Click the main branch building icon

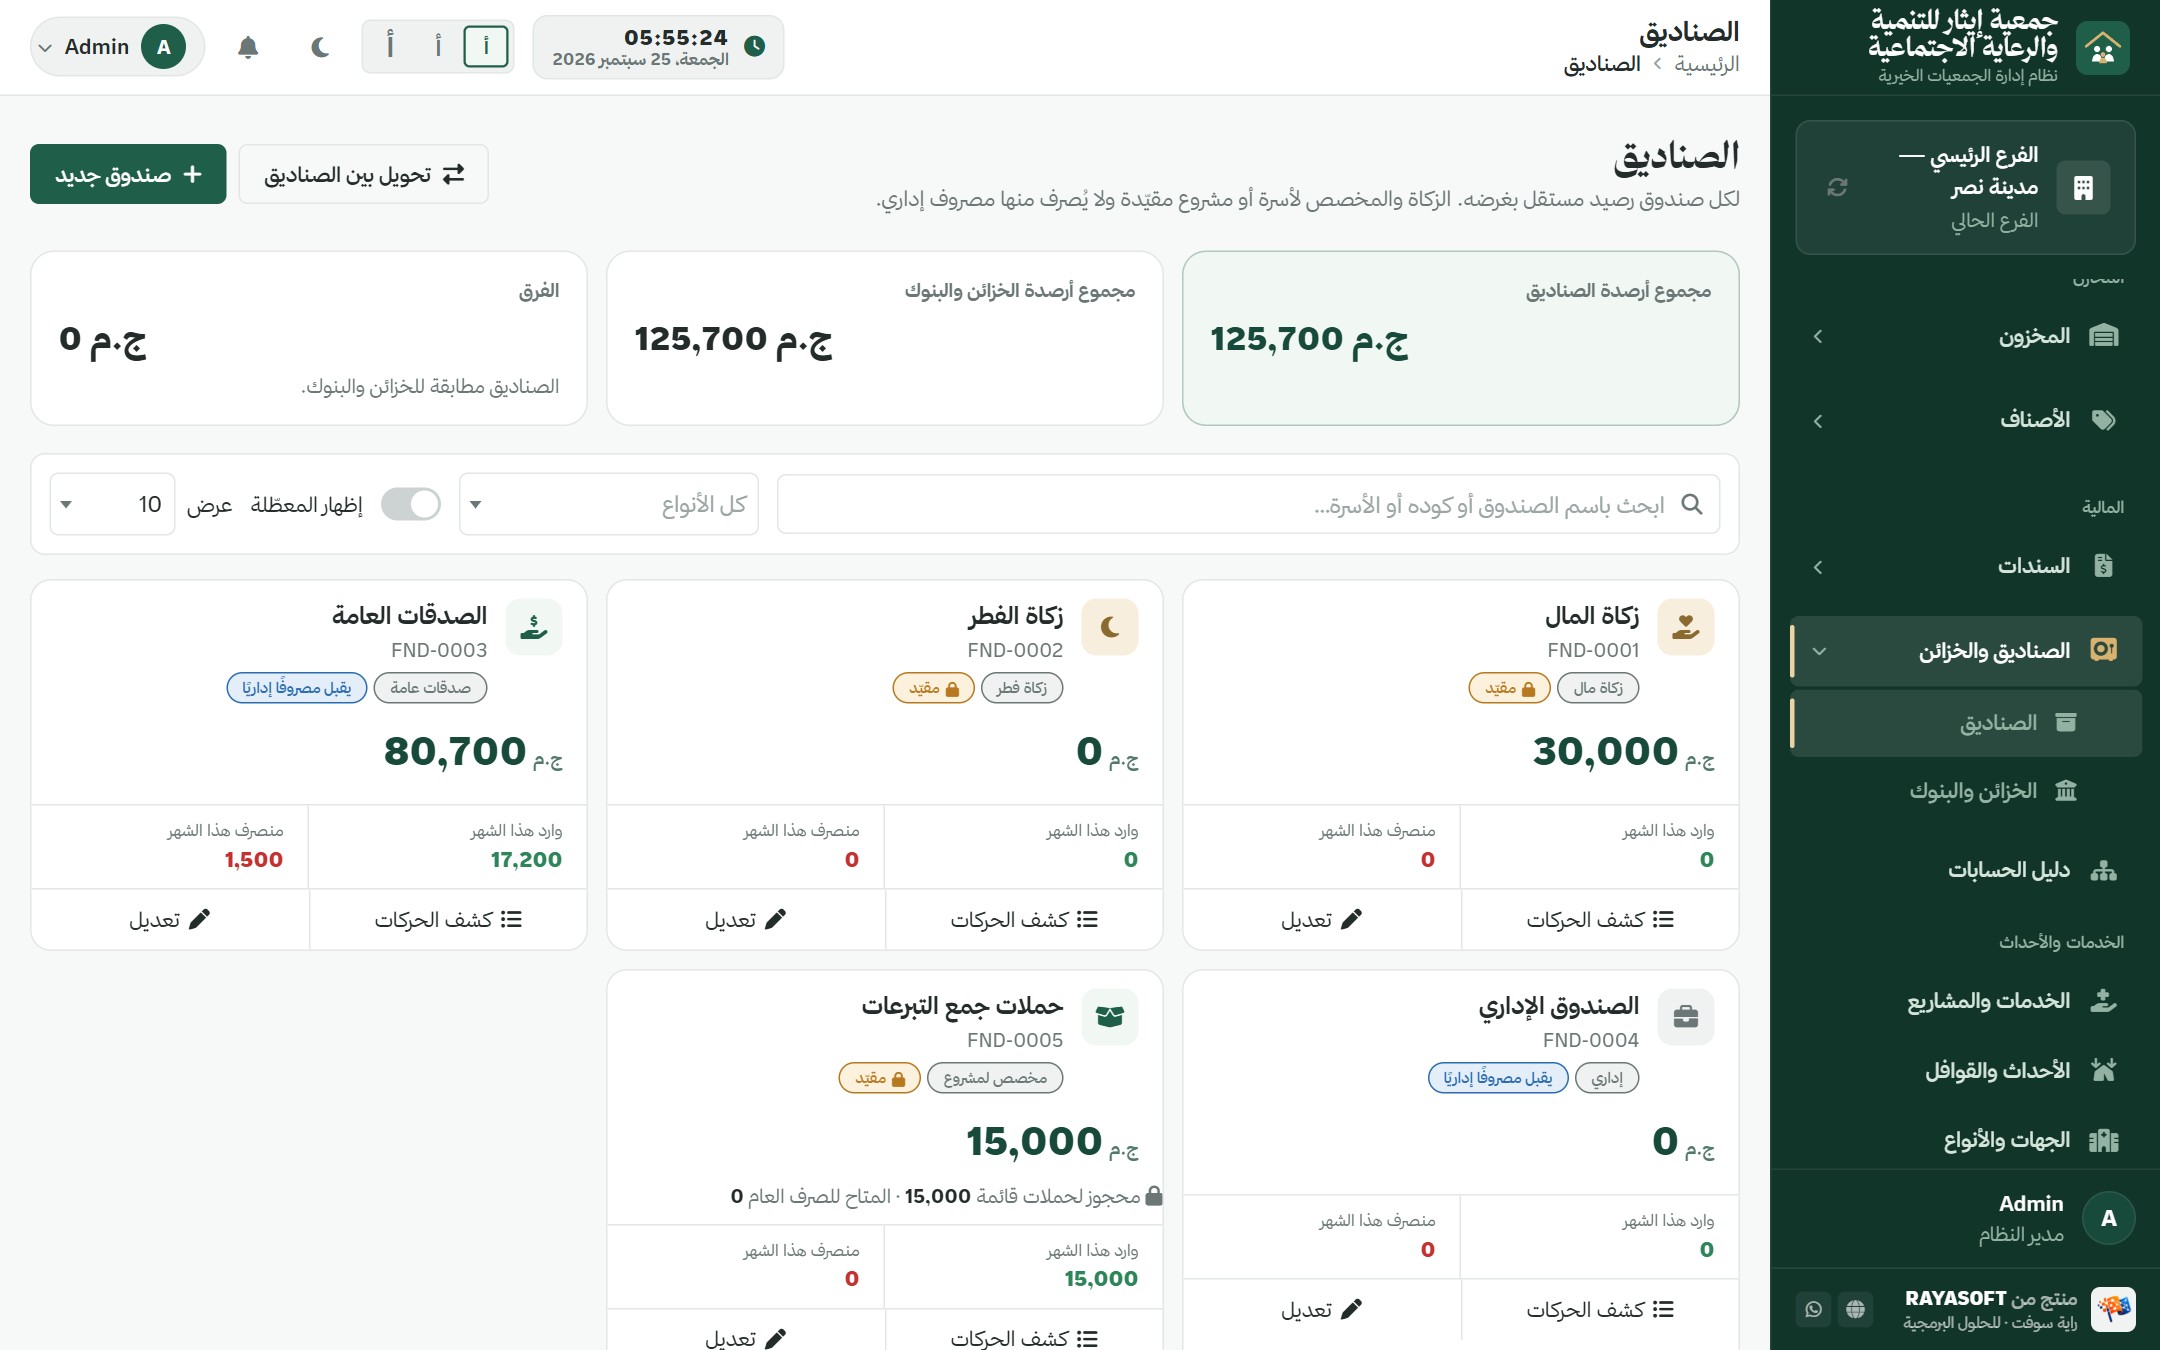(x=2083, y=187)
